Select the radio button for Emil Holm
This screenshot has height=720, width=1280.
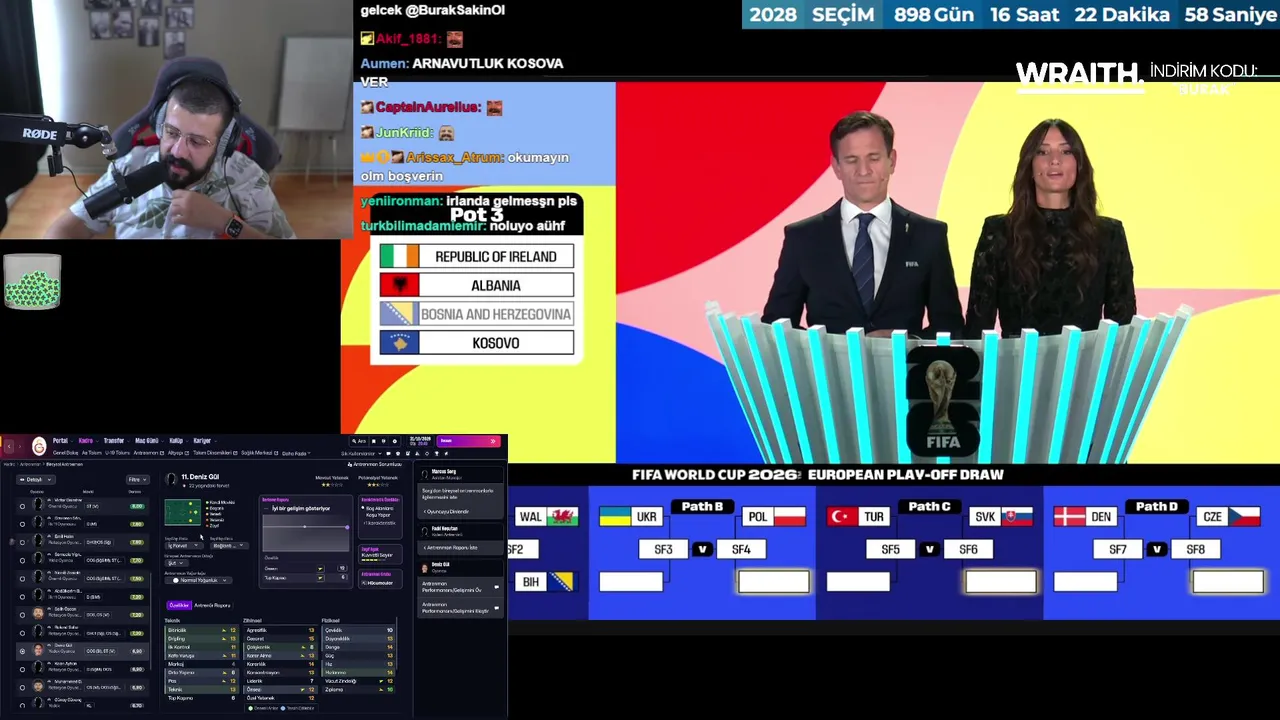22,542
